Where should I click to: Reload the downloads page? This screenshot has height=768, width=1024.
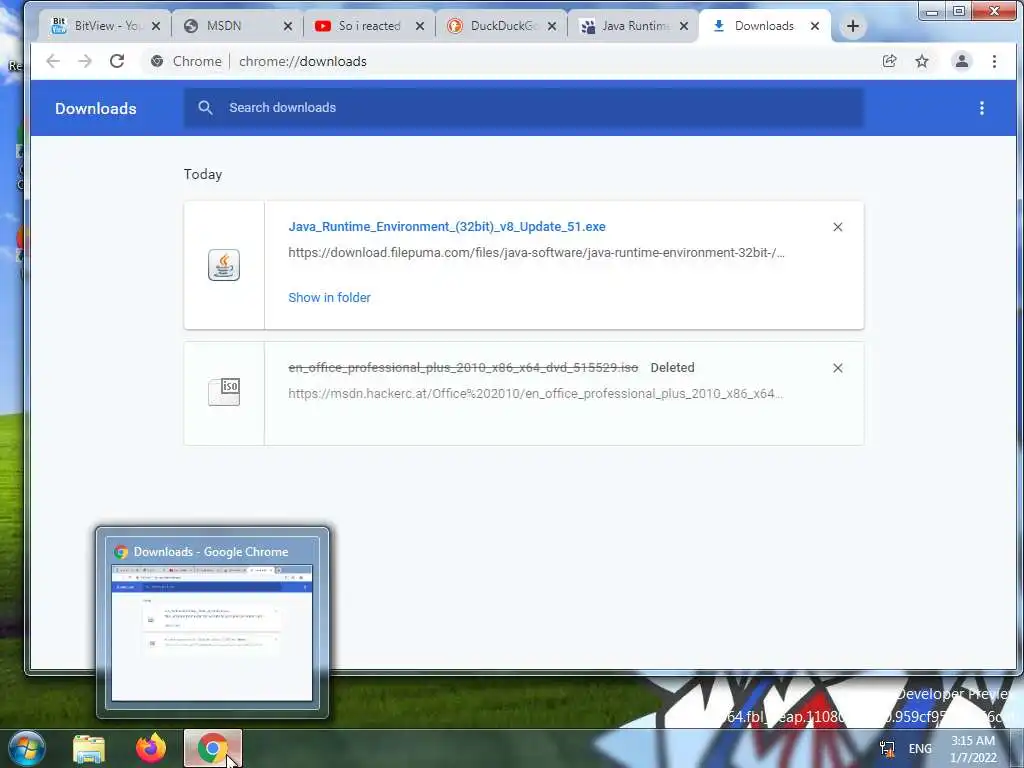(x=117, y=61)
